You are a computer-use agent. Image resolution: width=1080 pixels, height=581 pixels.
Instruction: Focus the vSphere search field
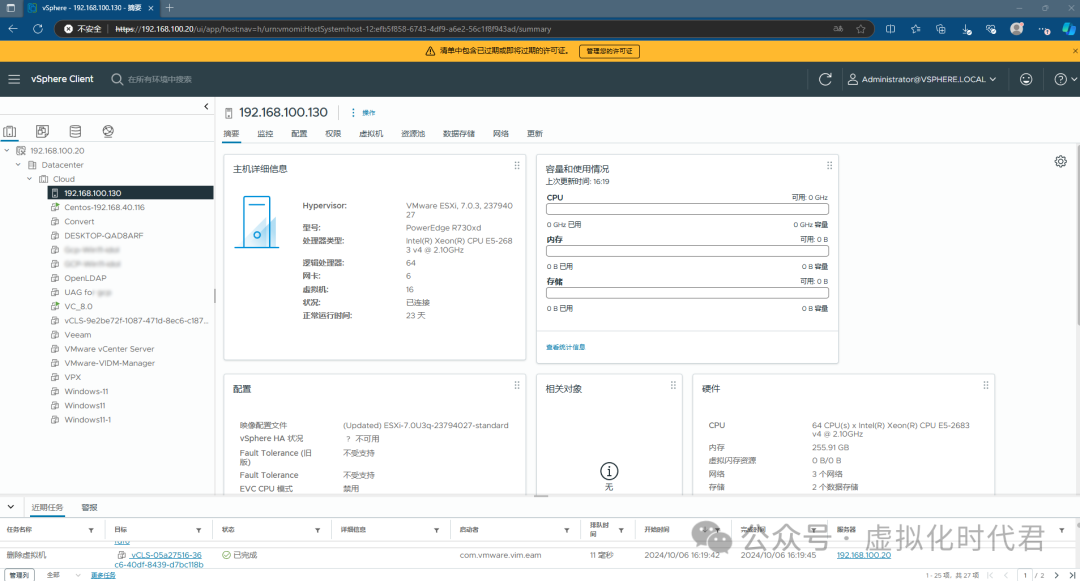tap(160, 79)
